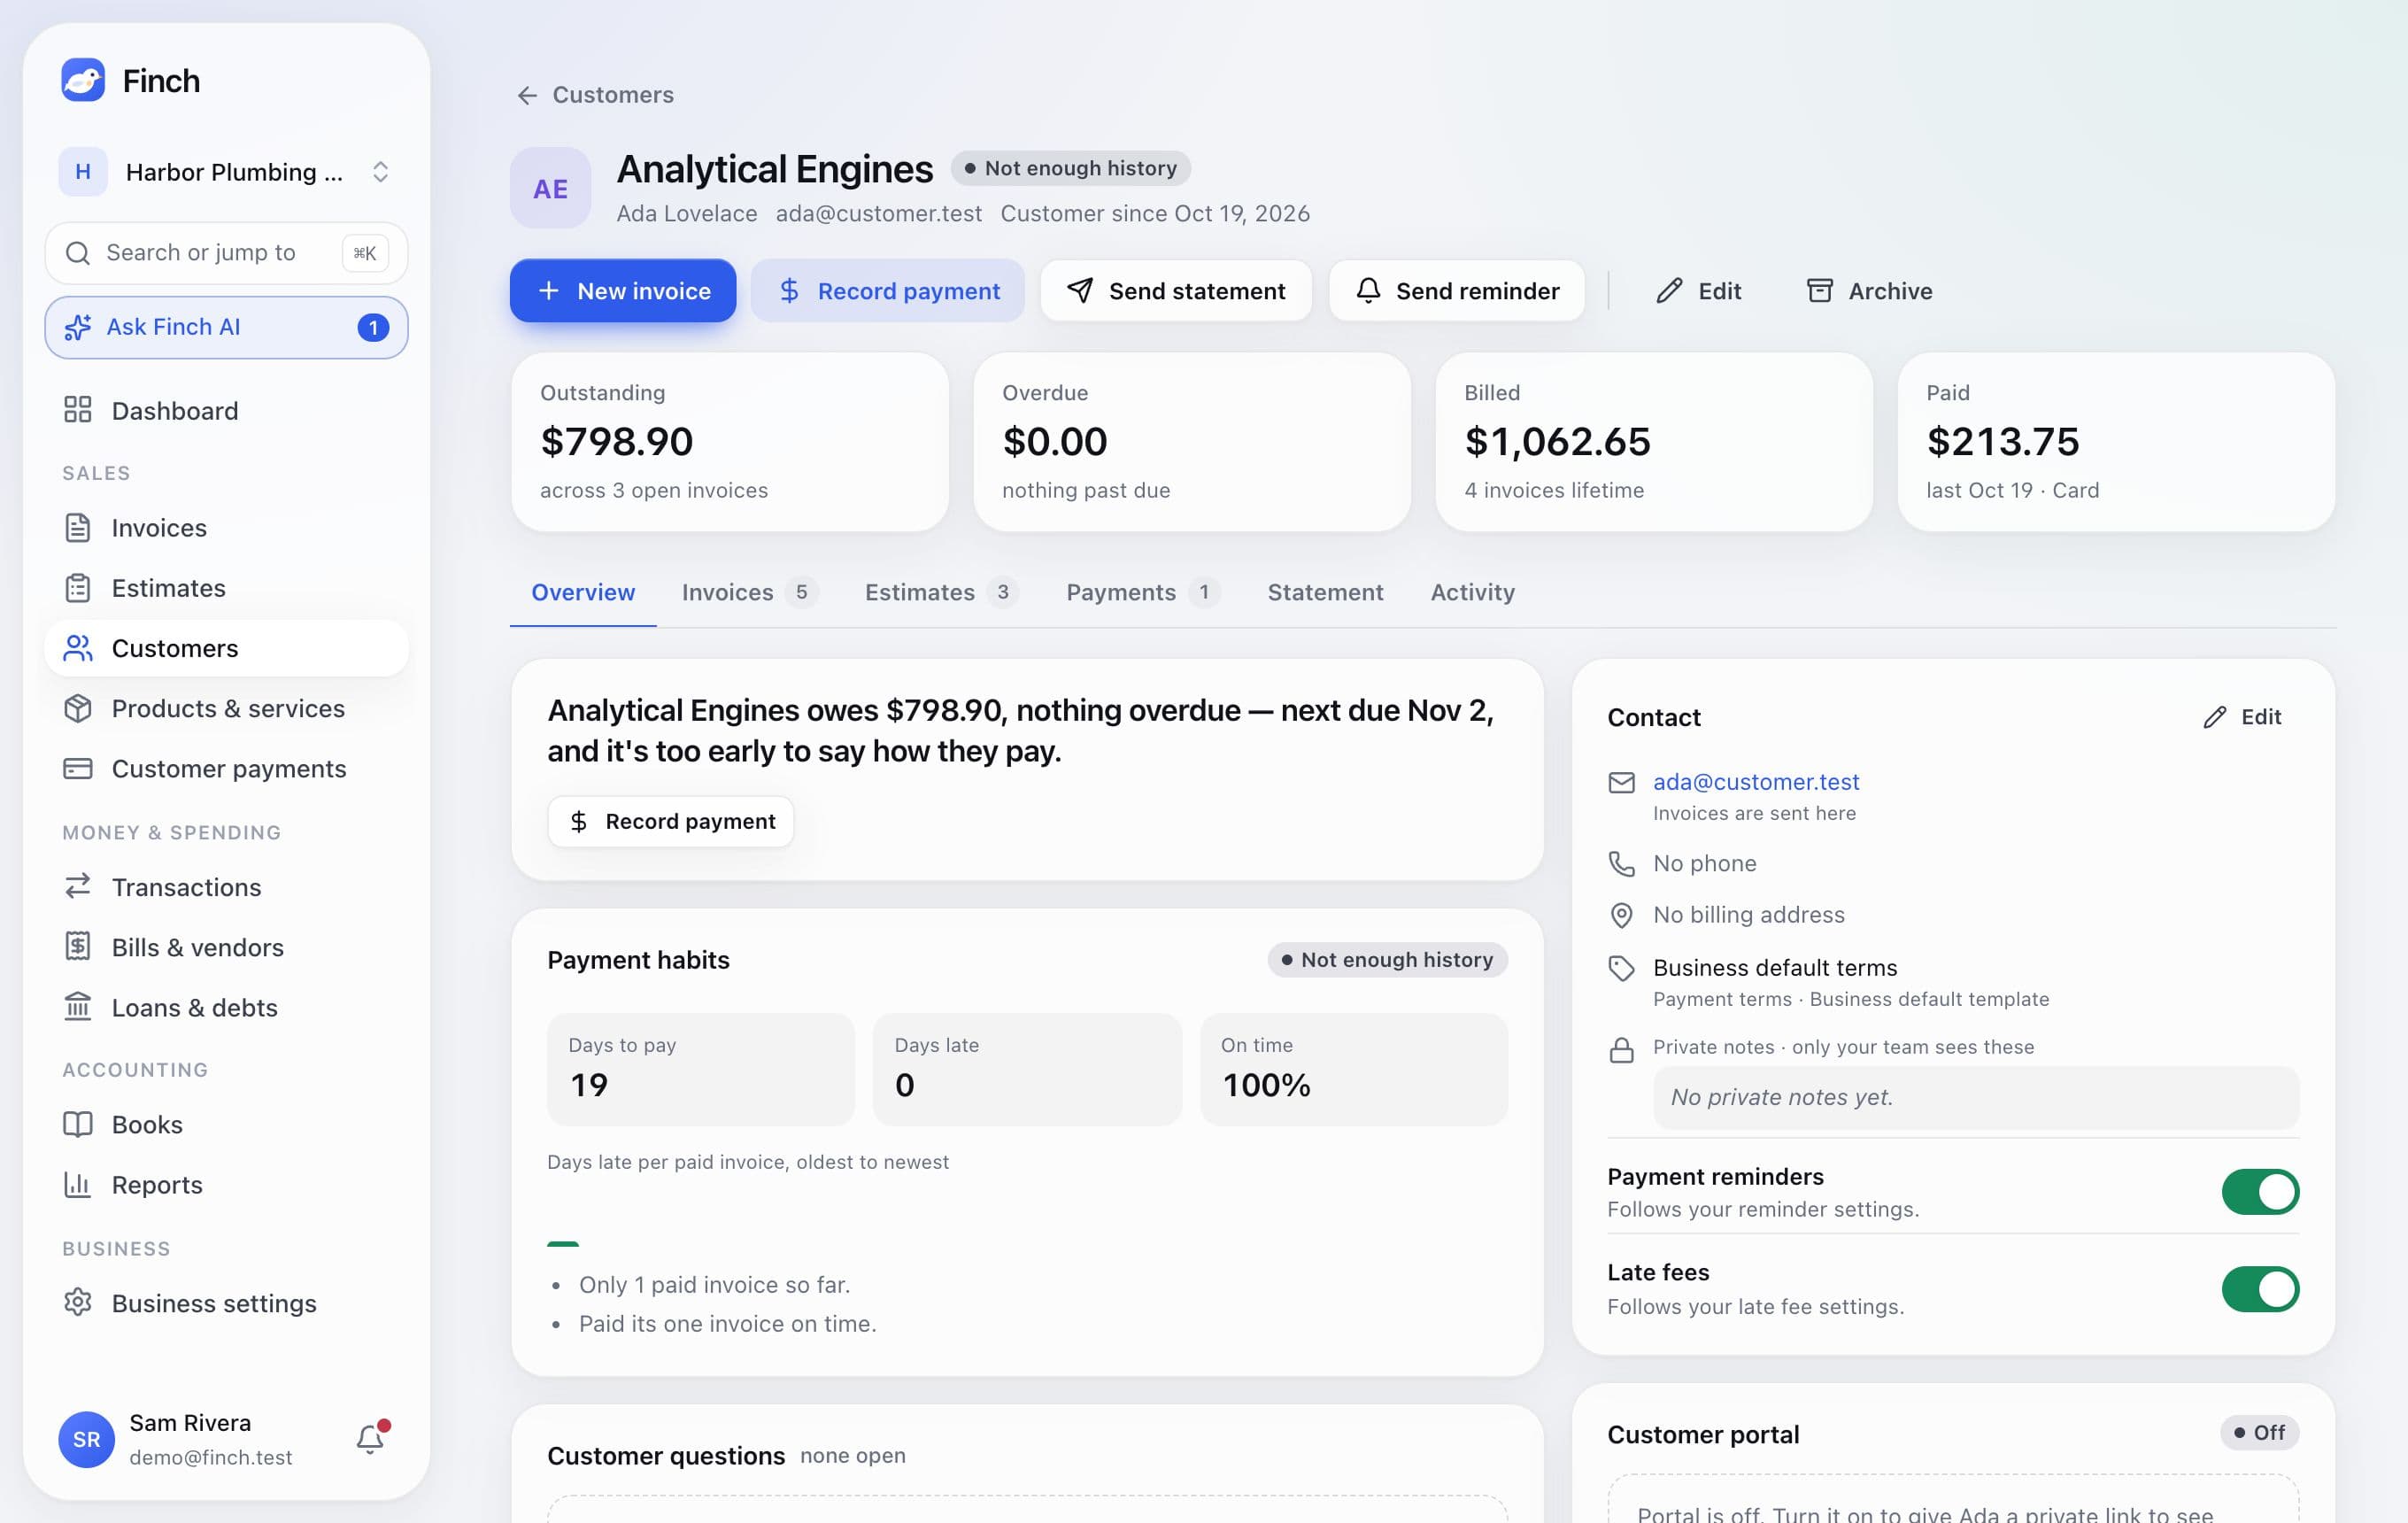Click the Bills & vendors receipt icon
Image resolution: width=2408 pixels, height=1523 pixels.
[77, 946]
